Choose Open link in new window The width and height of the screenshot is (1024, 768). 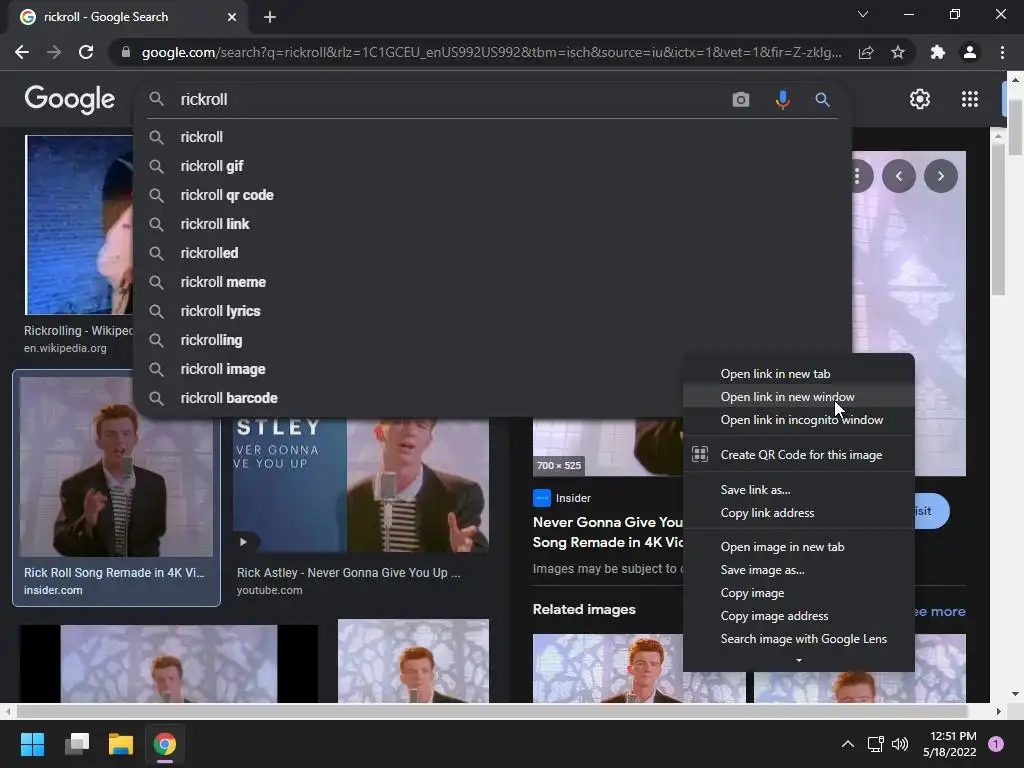coord(799,396)
